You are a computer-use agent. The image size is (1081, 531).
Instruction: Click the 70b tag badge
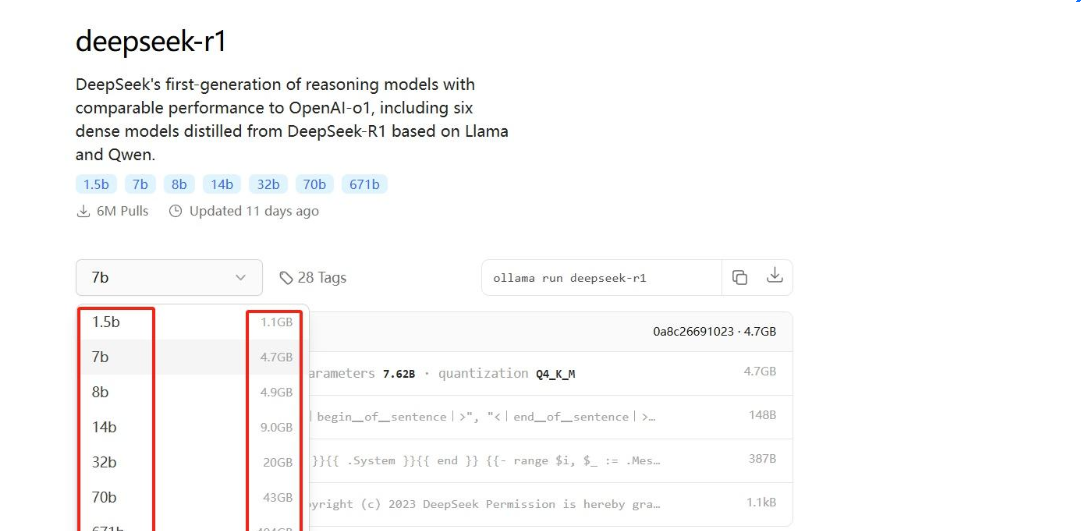click(314, 184)
